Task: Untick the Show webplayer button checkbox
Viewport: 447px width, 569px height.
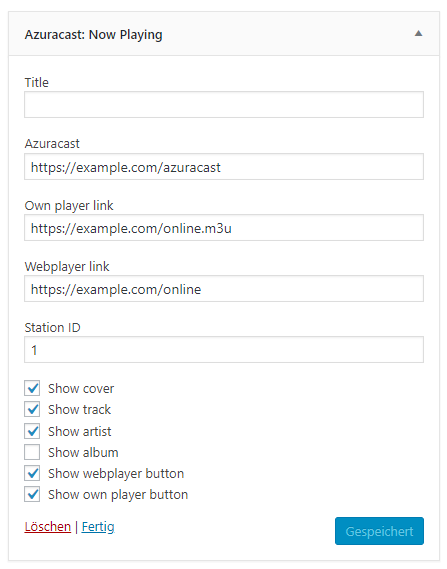Action: click(32, 473)
